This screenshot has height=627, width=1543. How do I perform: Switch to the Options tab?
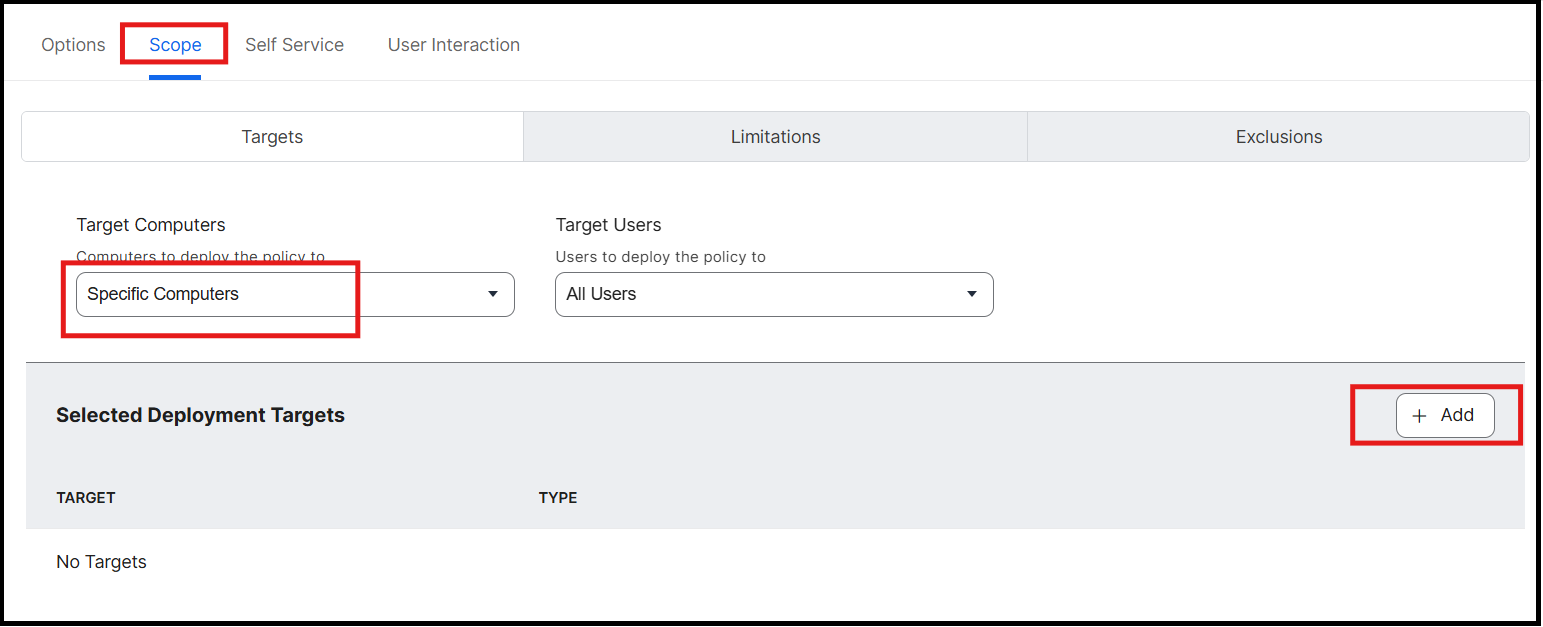pos(73,45)
